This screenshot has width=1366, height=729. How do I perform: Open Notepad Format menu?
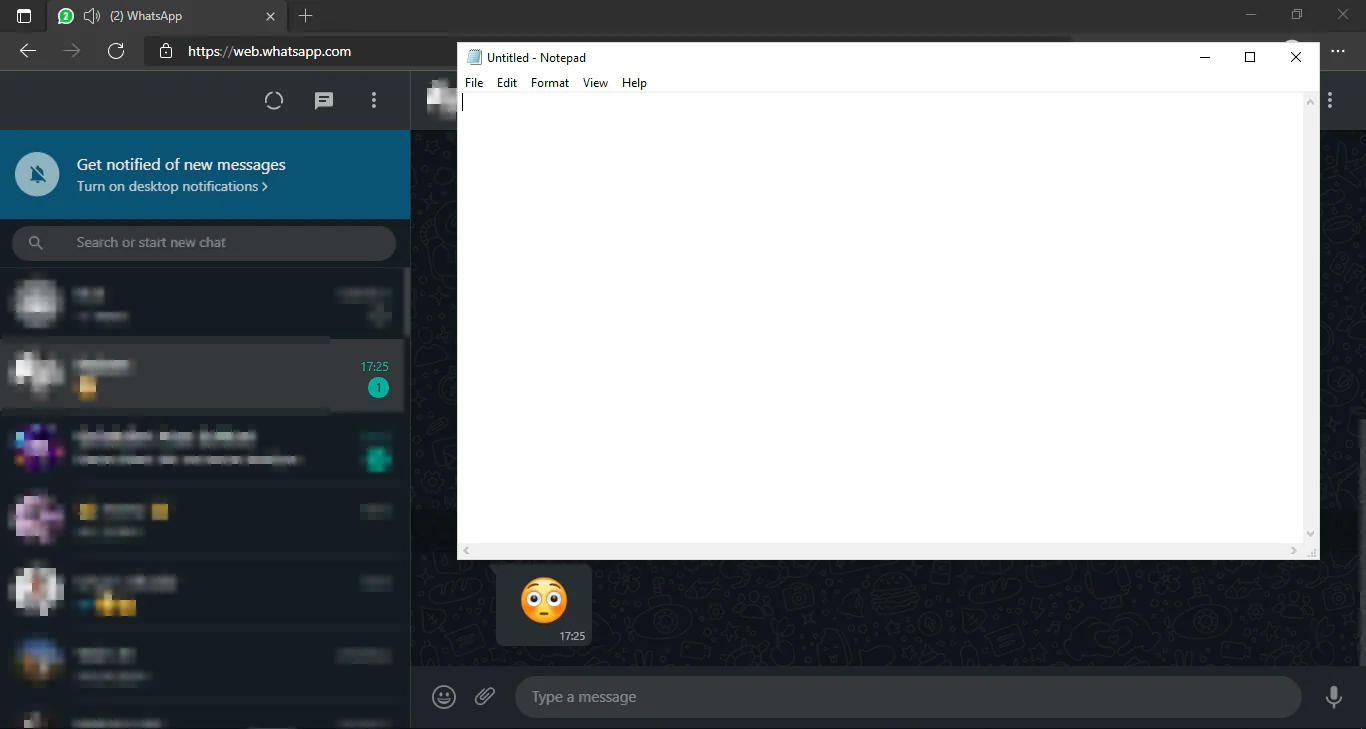click(x=550, y=83)
